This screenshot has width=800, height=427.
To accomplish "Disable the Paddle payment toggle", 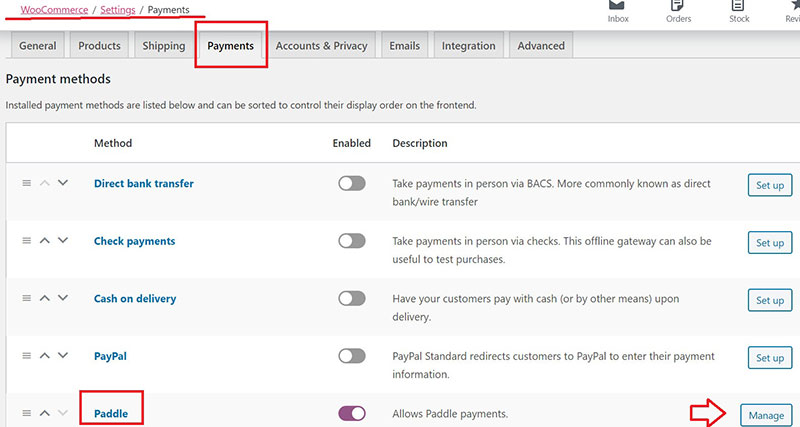I will point(352,413).
